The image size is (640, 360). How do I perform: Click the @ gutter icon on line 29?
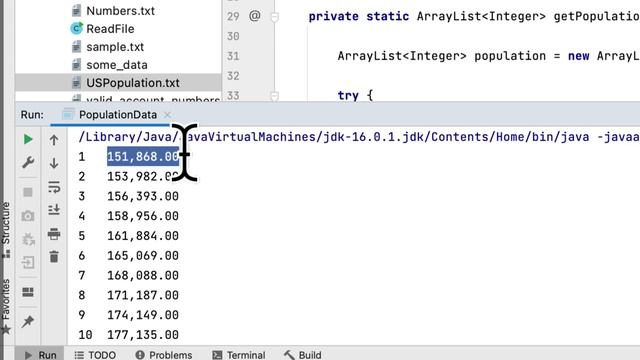pyautogui.click(x=255, y=16)
